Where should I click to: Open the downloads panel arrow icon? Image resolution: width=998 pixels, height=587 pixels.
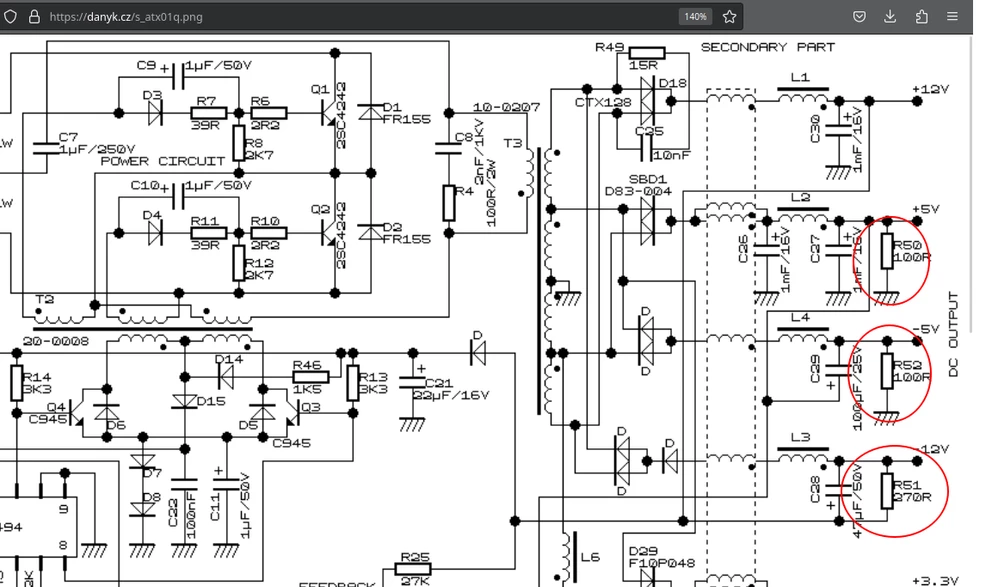pos(890,17)
